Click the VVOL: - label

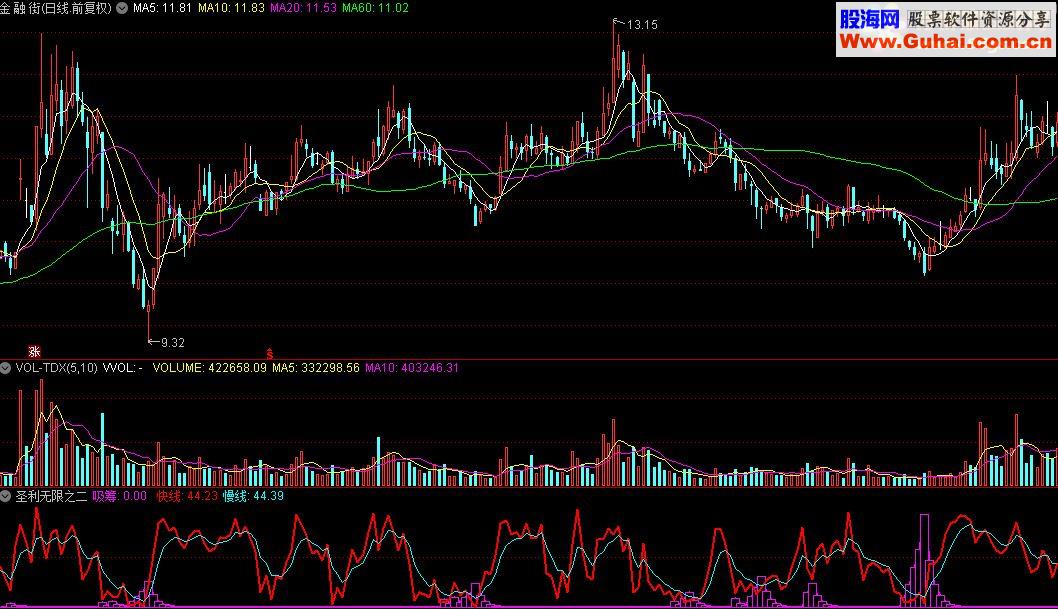click(x=123, y=368)
